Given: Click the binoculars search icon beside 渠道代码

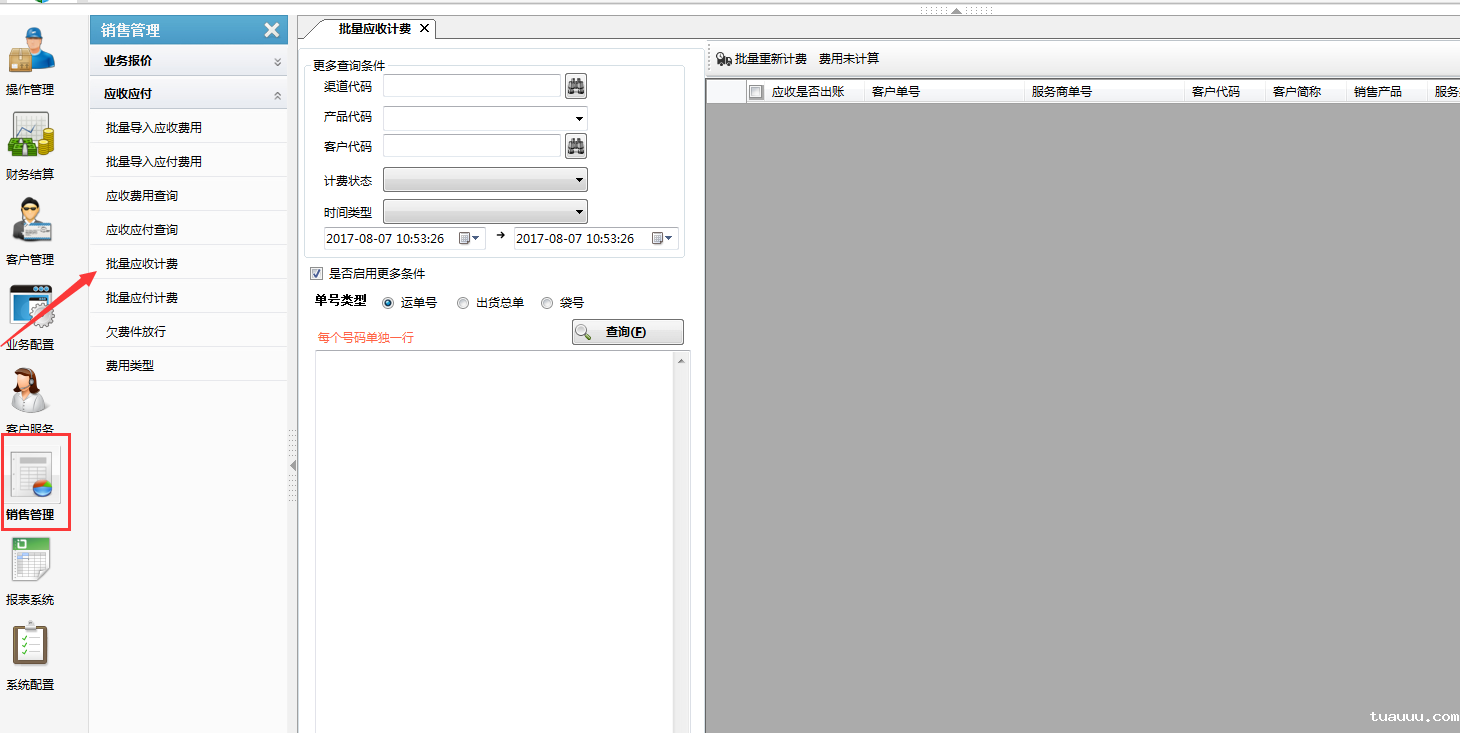Looking at the screenshot, I should [x=575, y=85].
